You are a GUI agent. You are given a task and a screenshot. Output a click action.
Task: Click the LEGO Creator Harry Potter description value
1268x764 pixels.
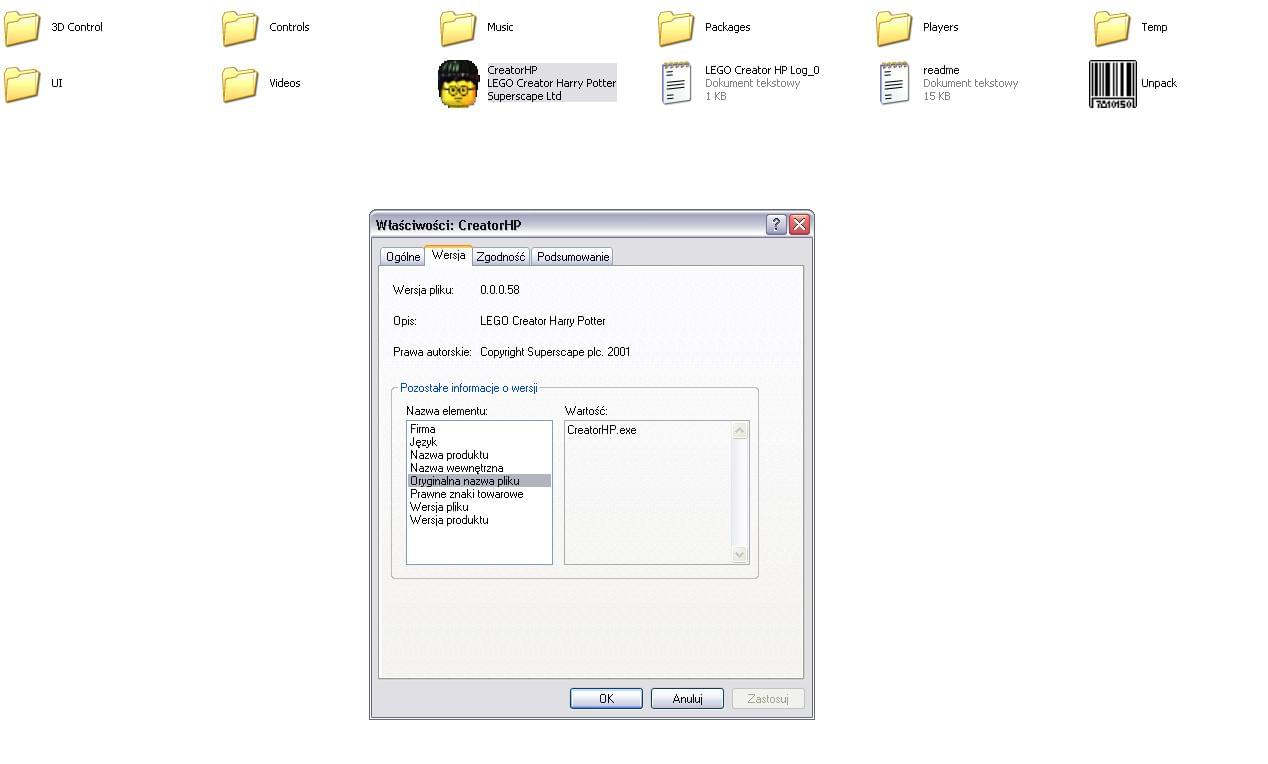click(x=542, y=321)
